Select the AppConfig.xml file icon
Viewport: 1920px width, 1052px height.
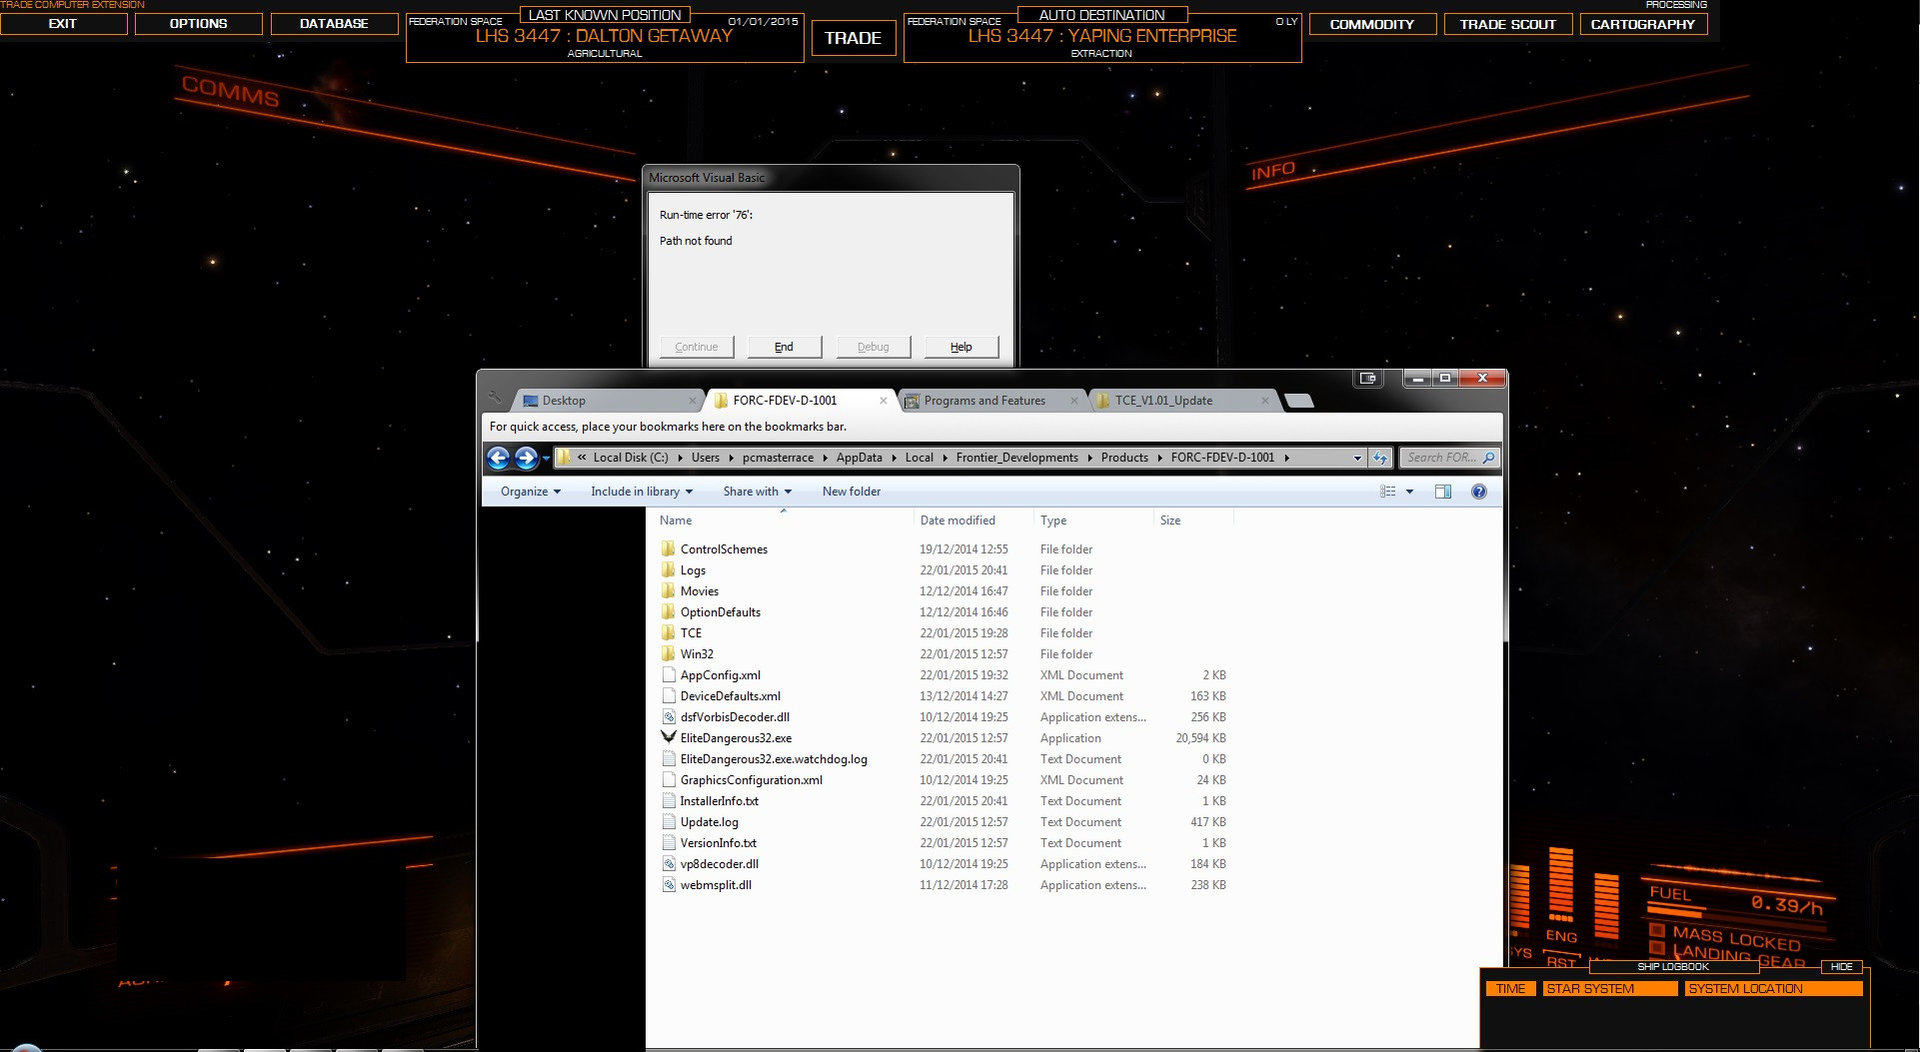[668, 675]
